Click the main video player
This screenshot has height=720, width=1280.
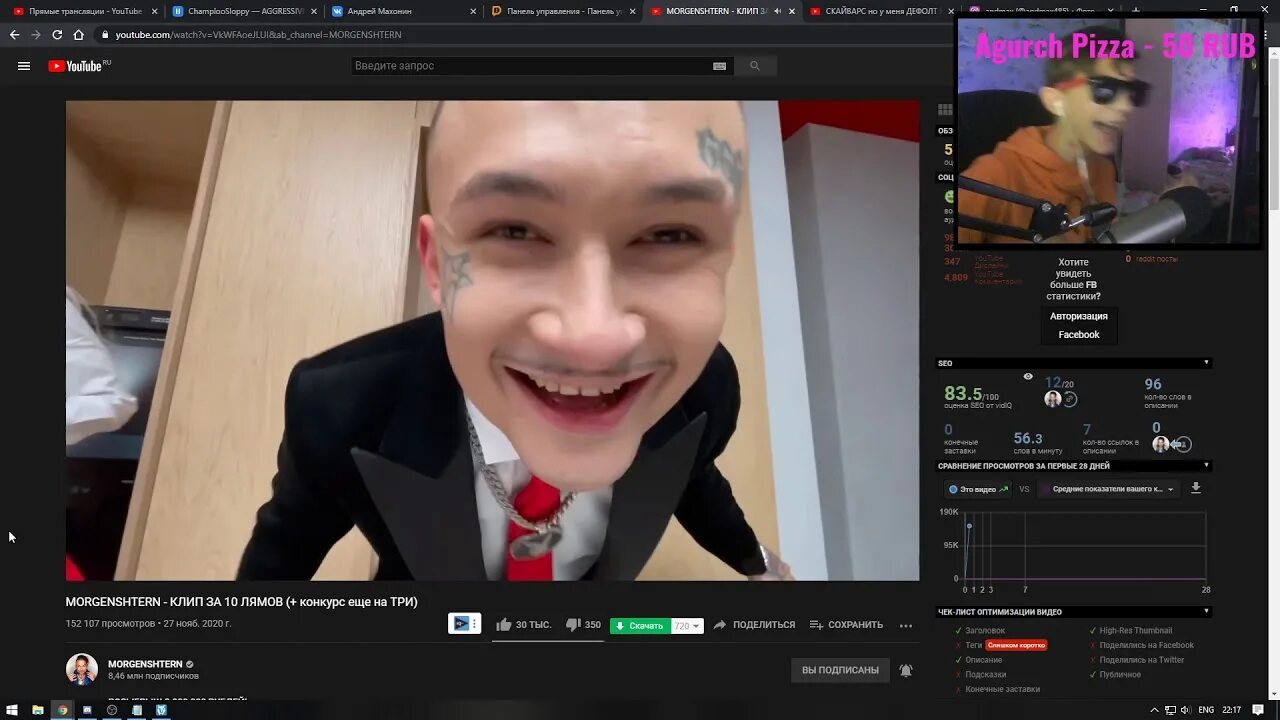coord(492,340)
